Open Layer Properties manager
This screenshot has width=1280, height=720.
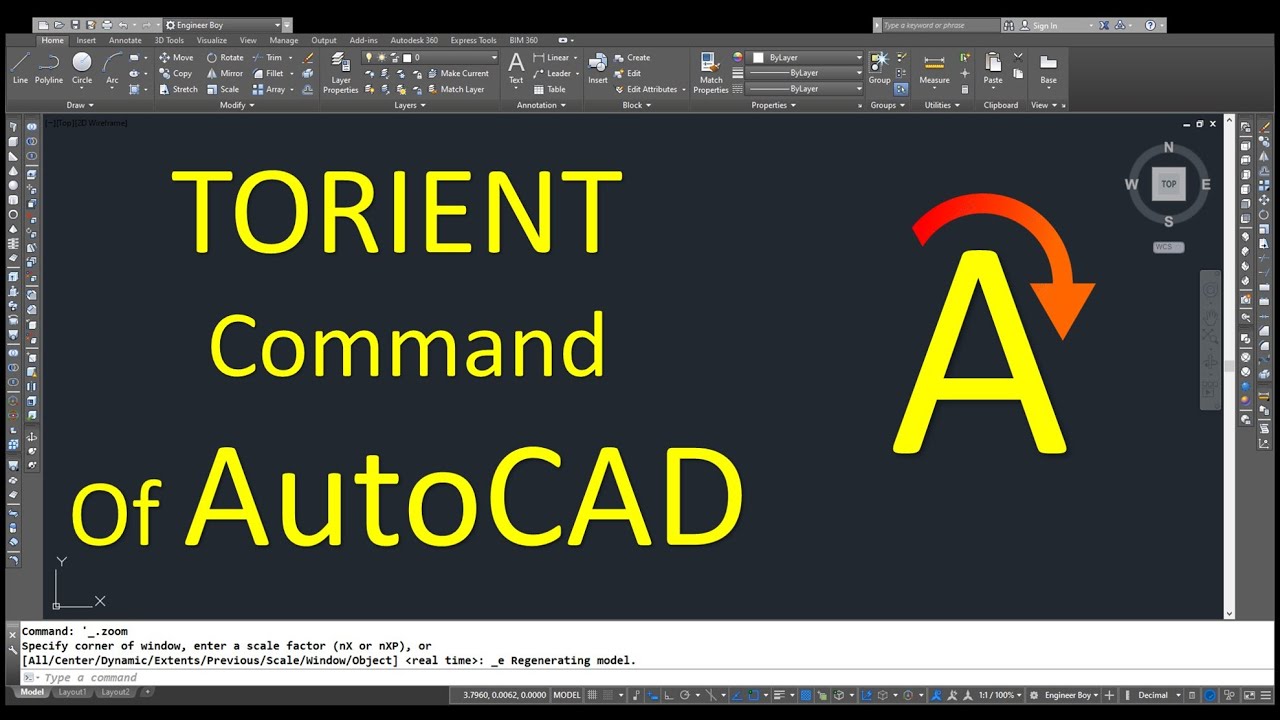point(340,72)
